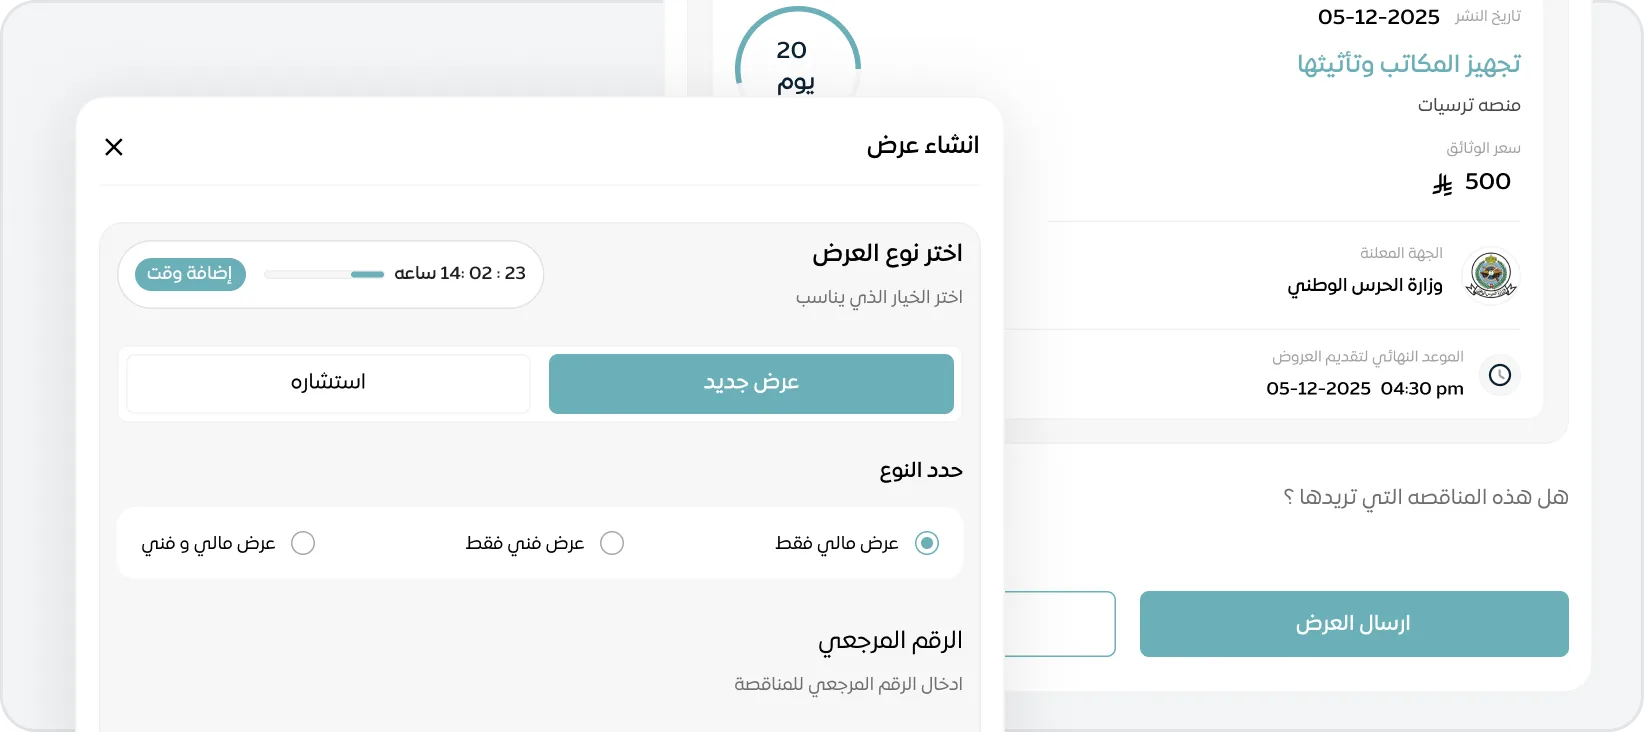Click the منصه ترسيات platform label

coord(1468,105)
